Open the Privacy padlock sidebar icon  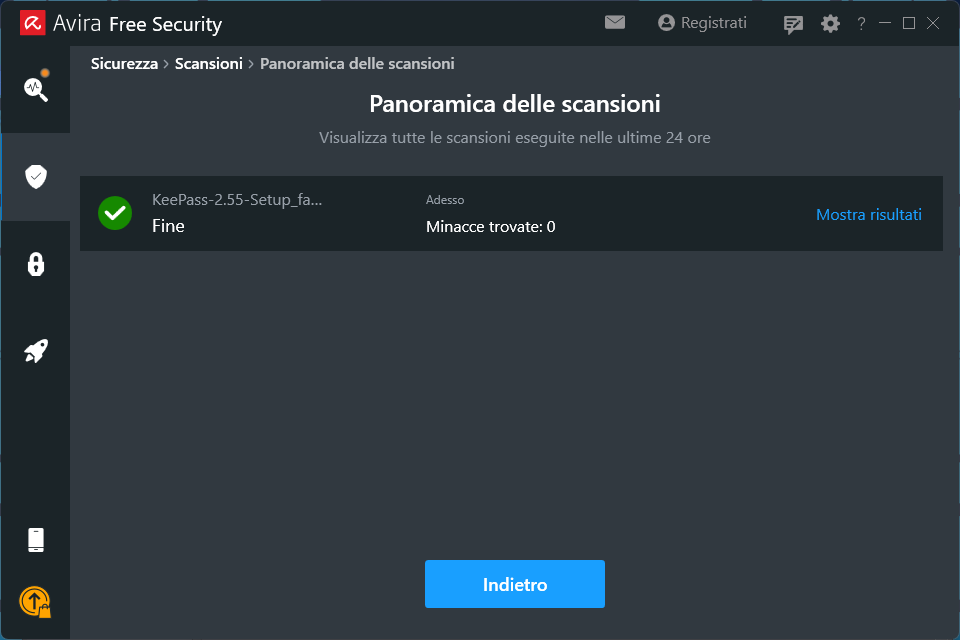coord(36,264)
